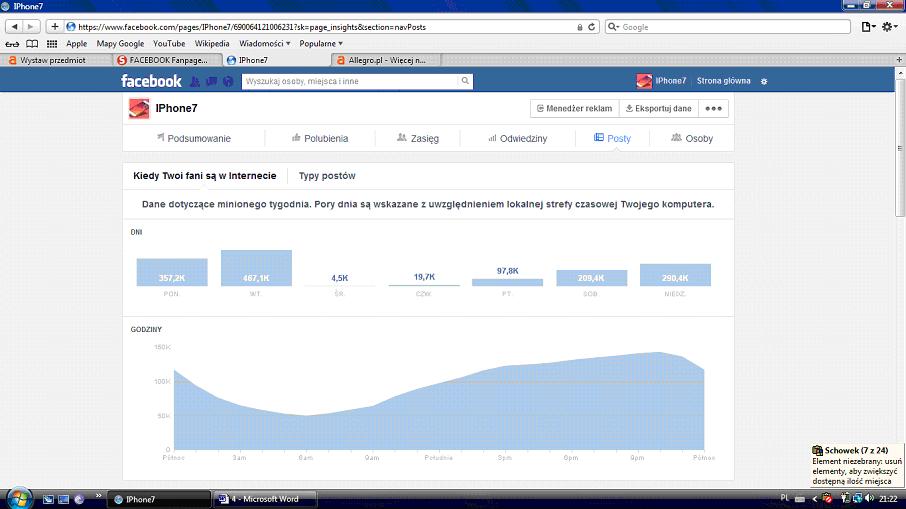
Task: Click the Facebook search magnifier button
Action: (x=465, y=81)
